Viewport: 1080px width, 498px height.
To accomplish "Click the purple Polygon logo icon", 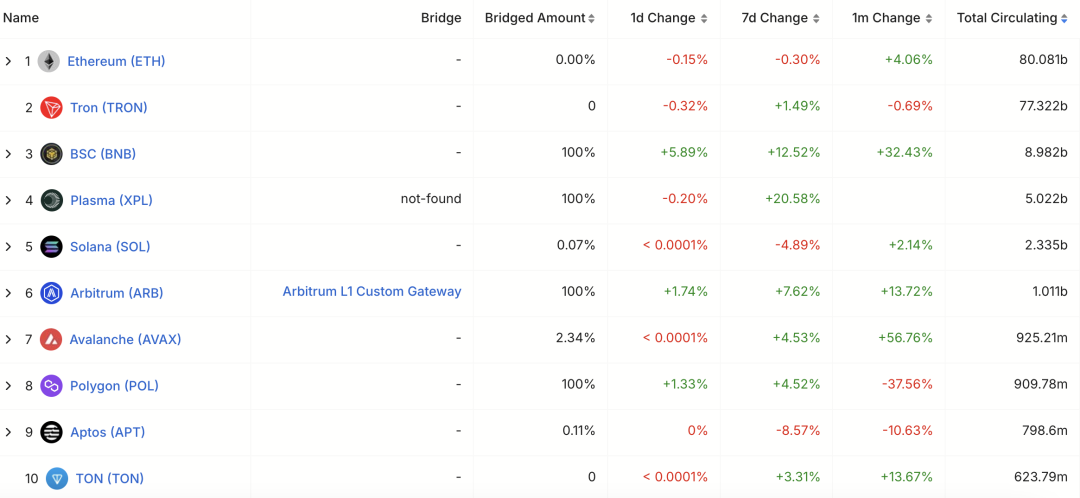I will pos(51,386).
